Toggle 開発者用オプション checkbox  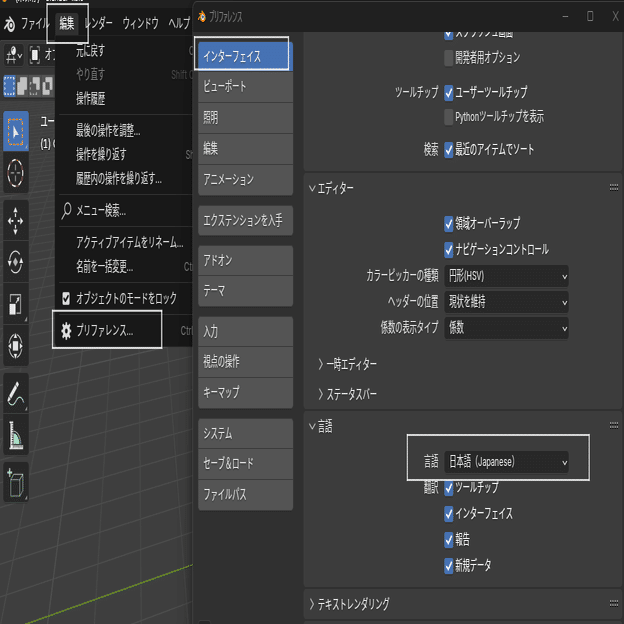pos(448,58)
